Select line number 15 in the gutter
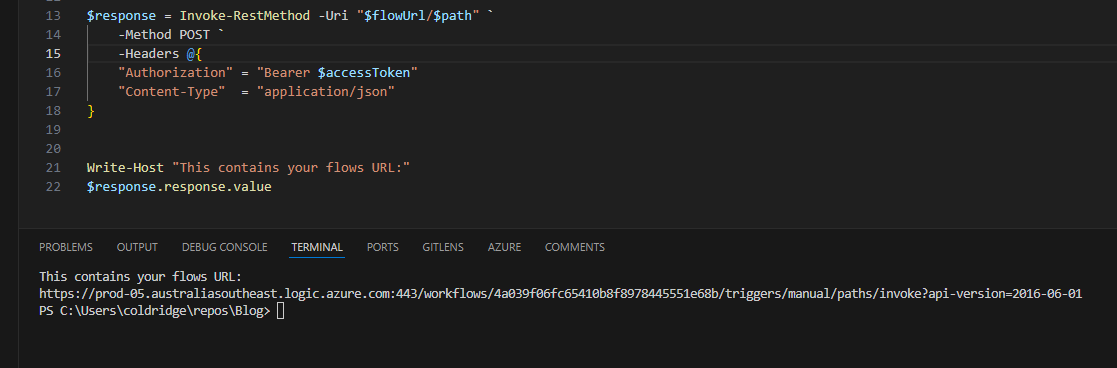 coord(53,53)
